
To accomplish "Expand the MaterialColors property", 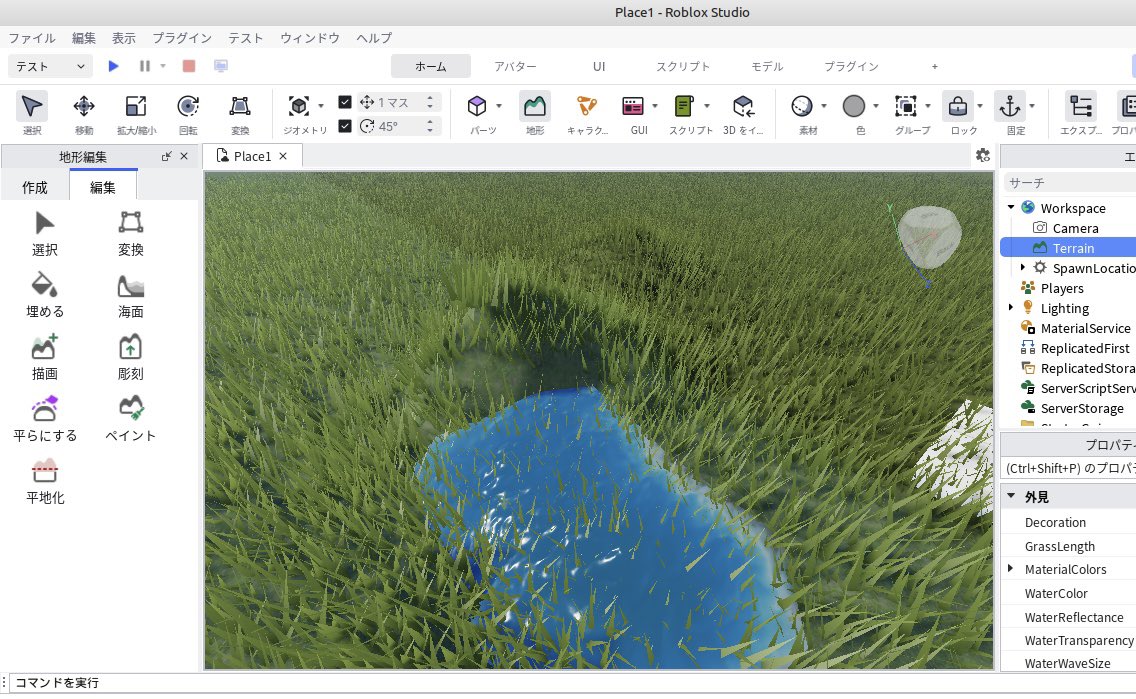I will click(x=1011, y=569).
